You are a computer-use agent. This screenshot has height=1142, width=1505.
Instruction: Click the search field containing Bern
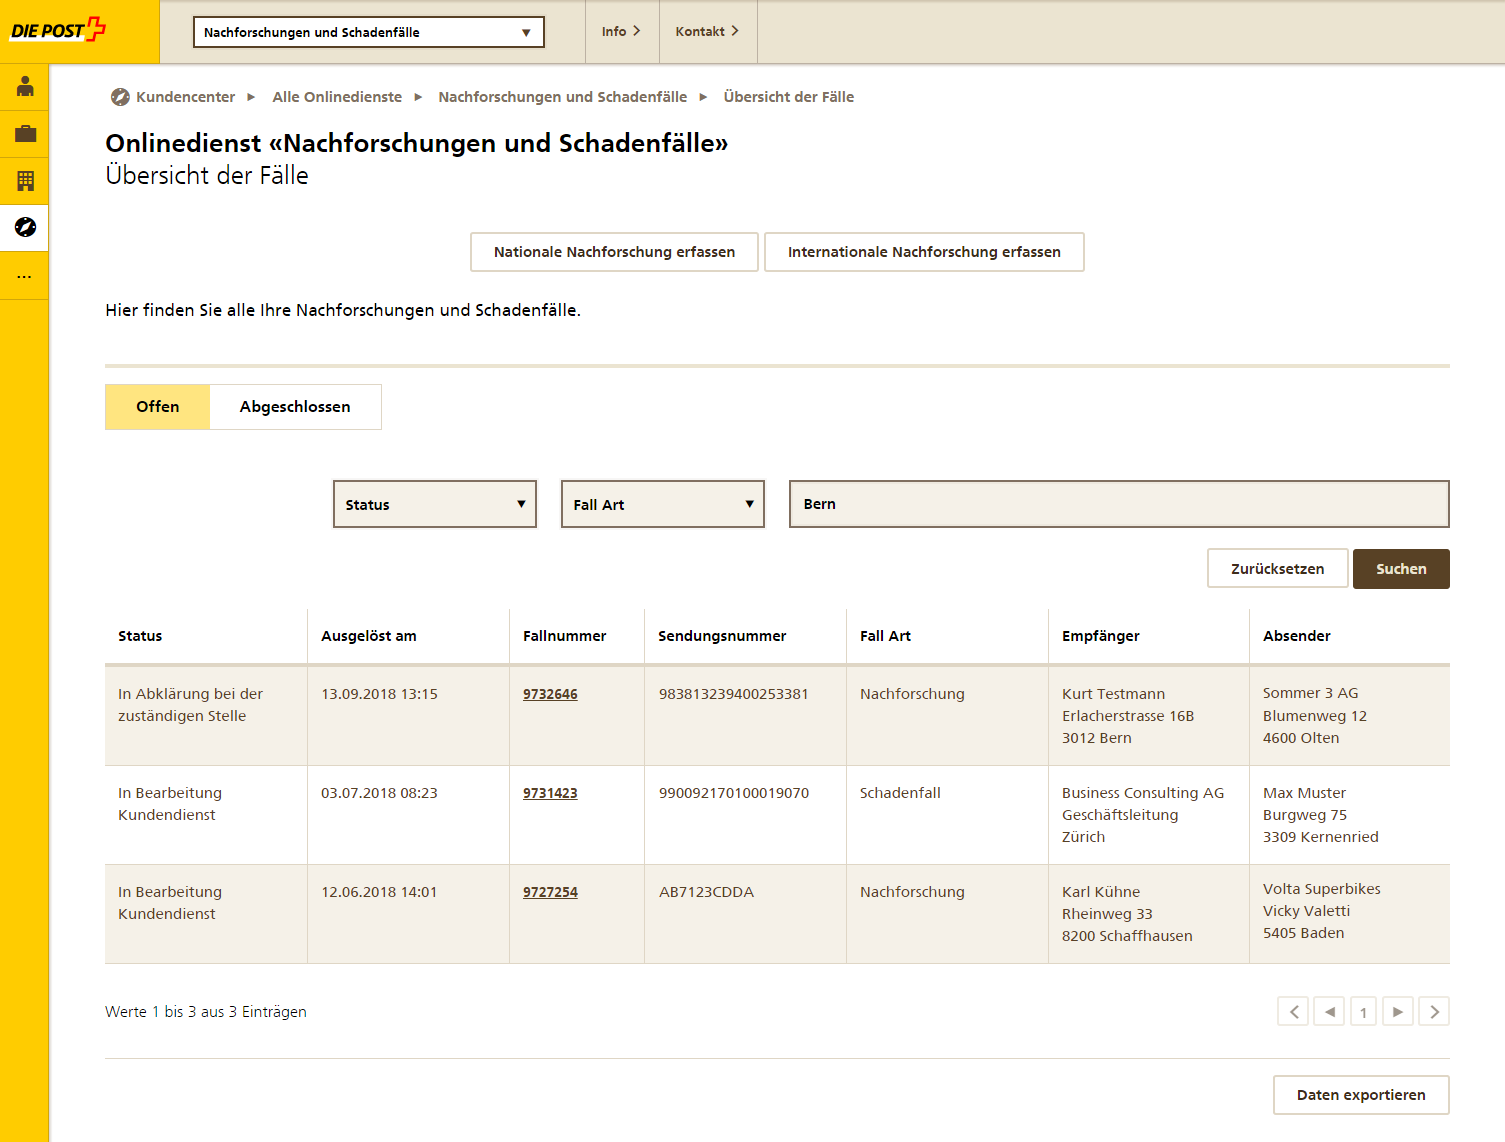[1118, 504]
